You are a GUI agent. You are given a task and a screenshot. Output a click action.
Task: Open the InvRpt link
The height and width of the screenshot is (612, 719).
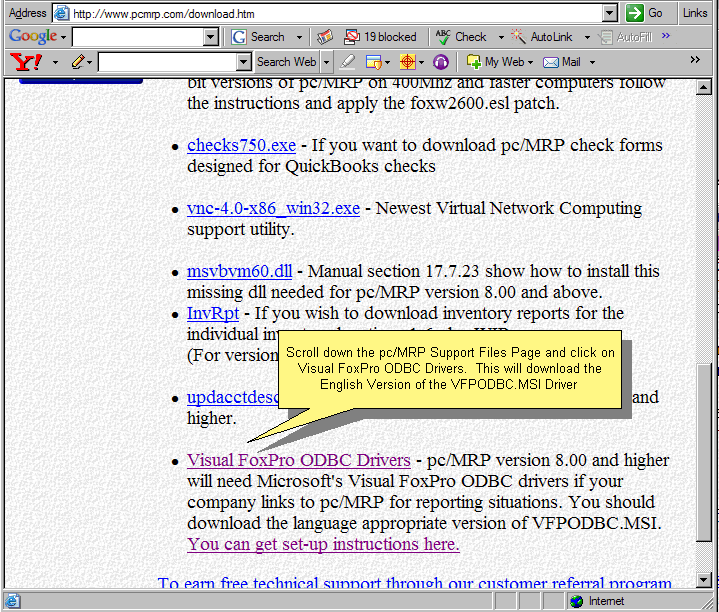click(x=213, y=314)
